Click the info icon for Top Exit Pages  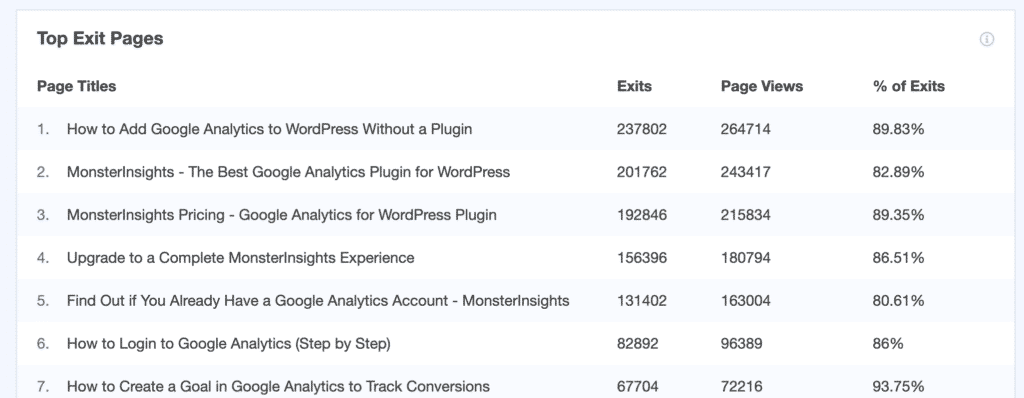pyautogui.click(x=987, y=39)
